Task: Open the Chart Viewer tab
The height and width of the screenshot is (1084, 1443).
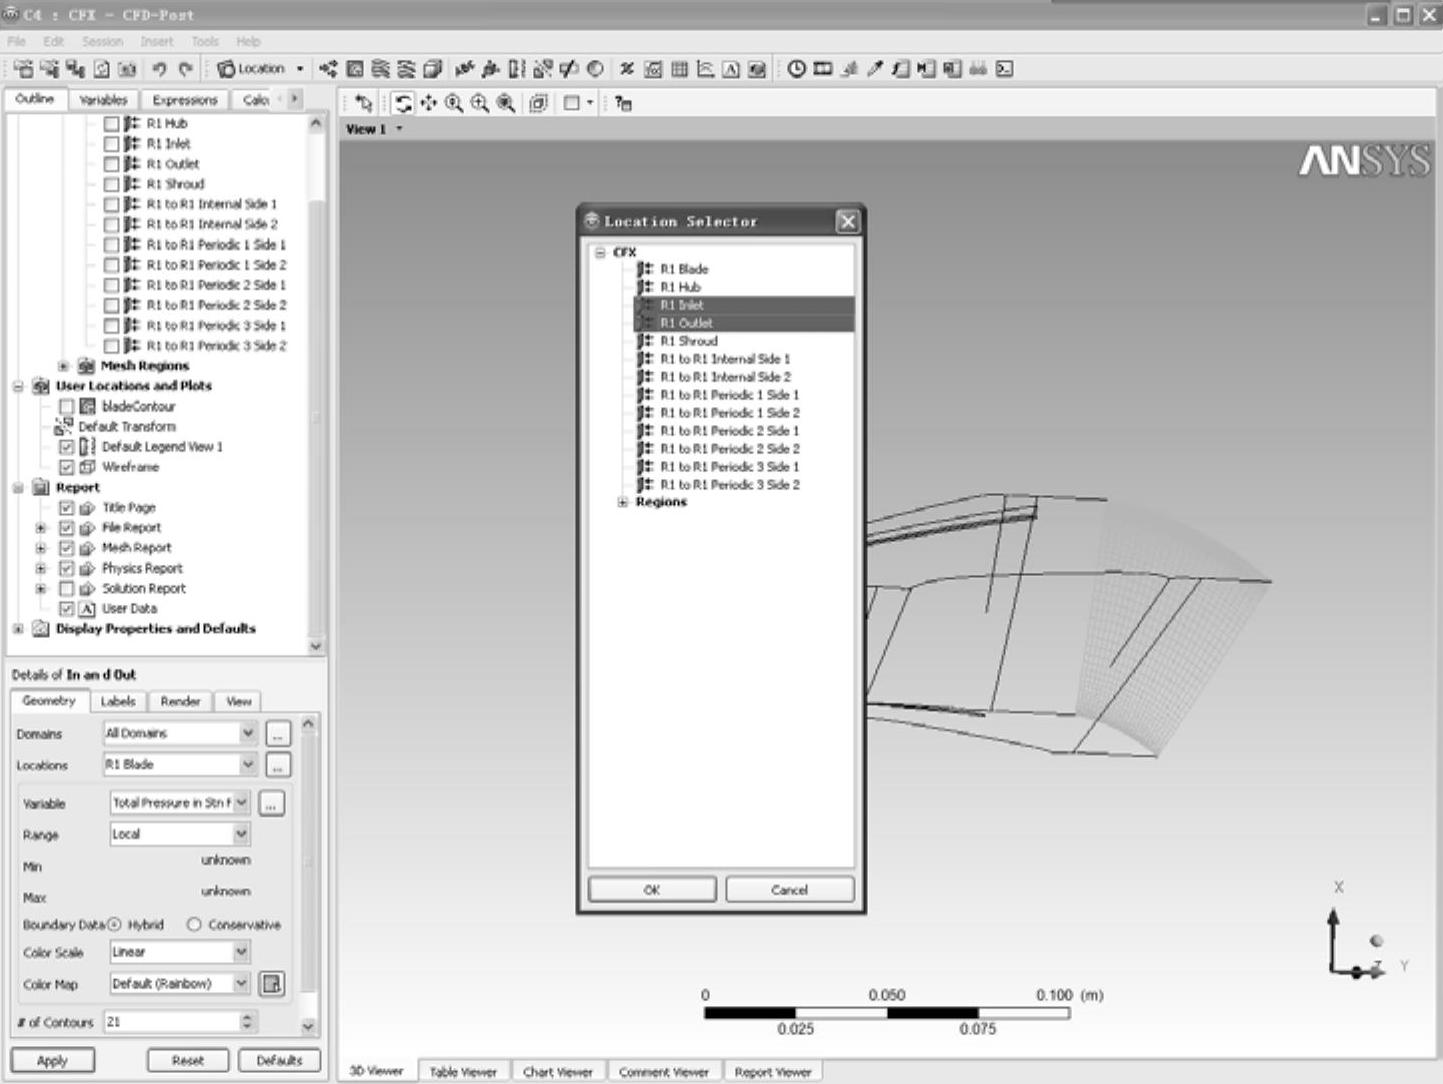Action: (x=557, y=1072)
